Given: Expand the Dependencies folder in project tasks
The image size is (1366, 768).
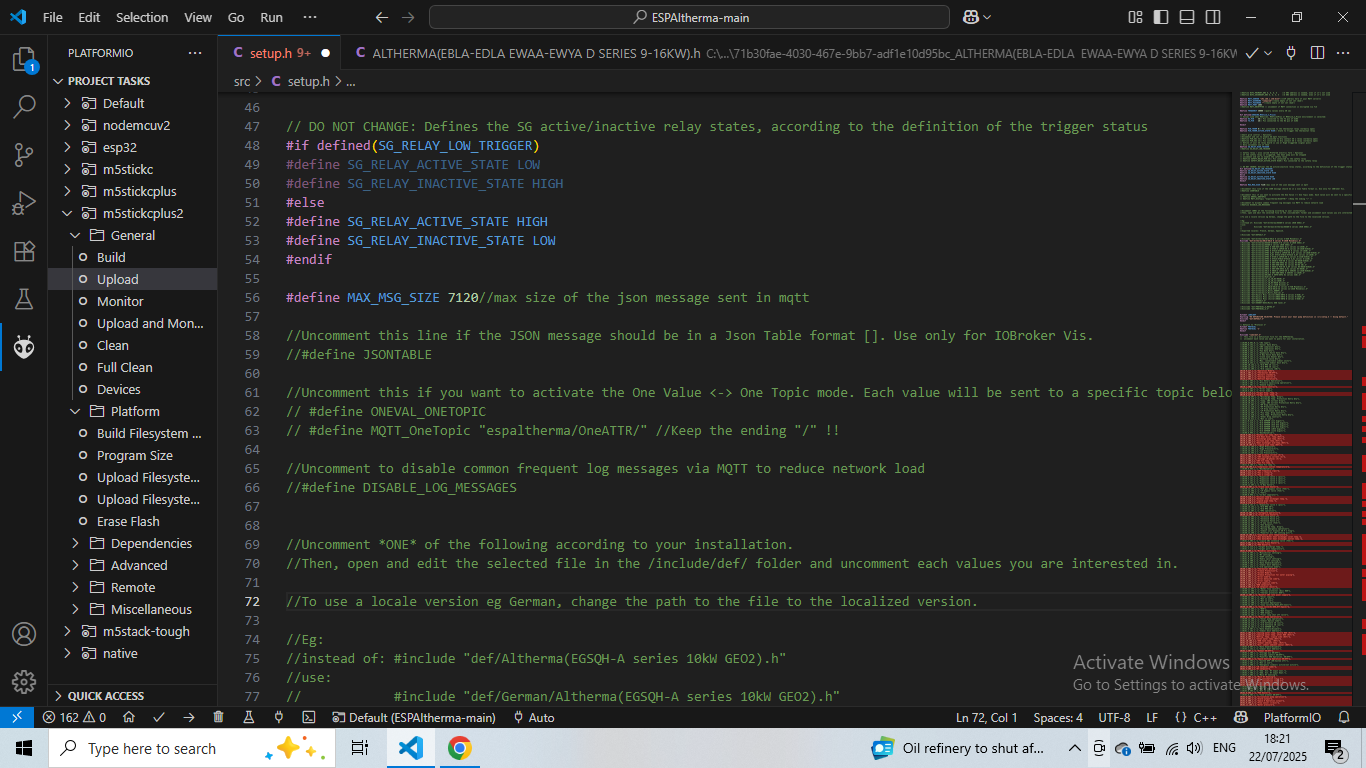Looking at the screenshot, I should coord(150,543).
